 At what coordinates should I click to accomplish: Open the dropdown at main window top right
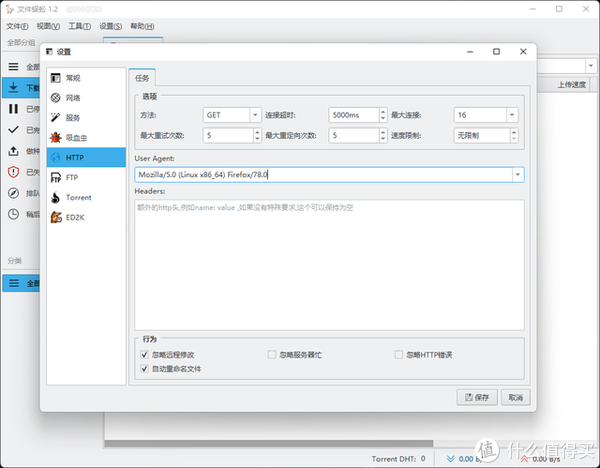click(591, 66)
